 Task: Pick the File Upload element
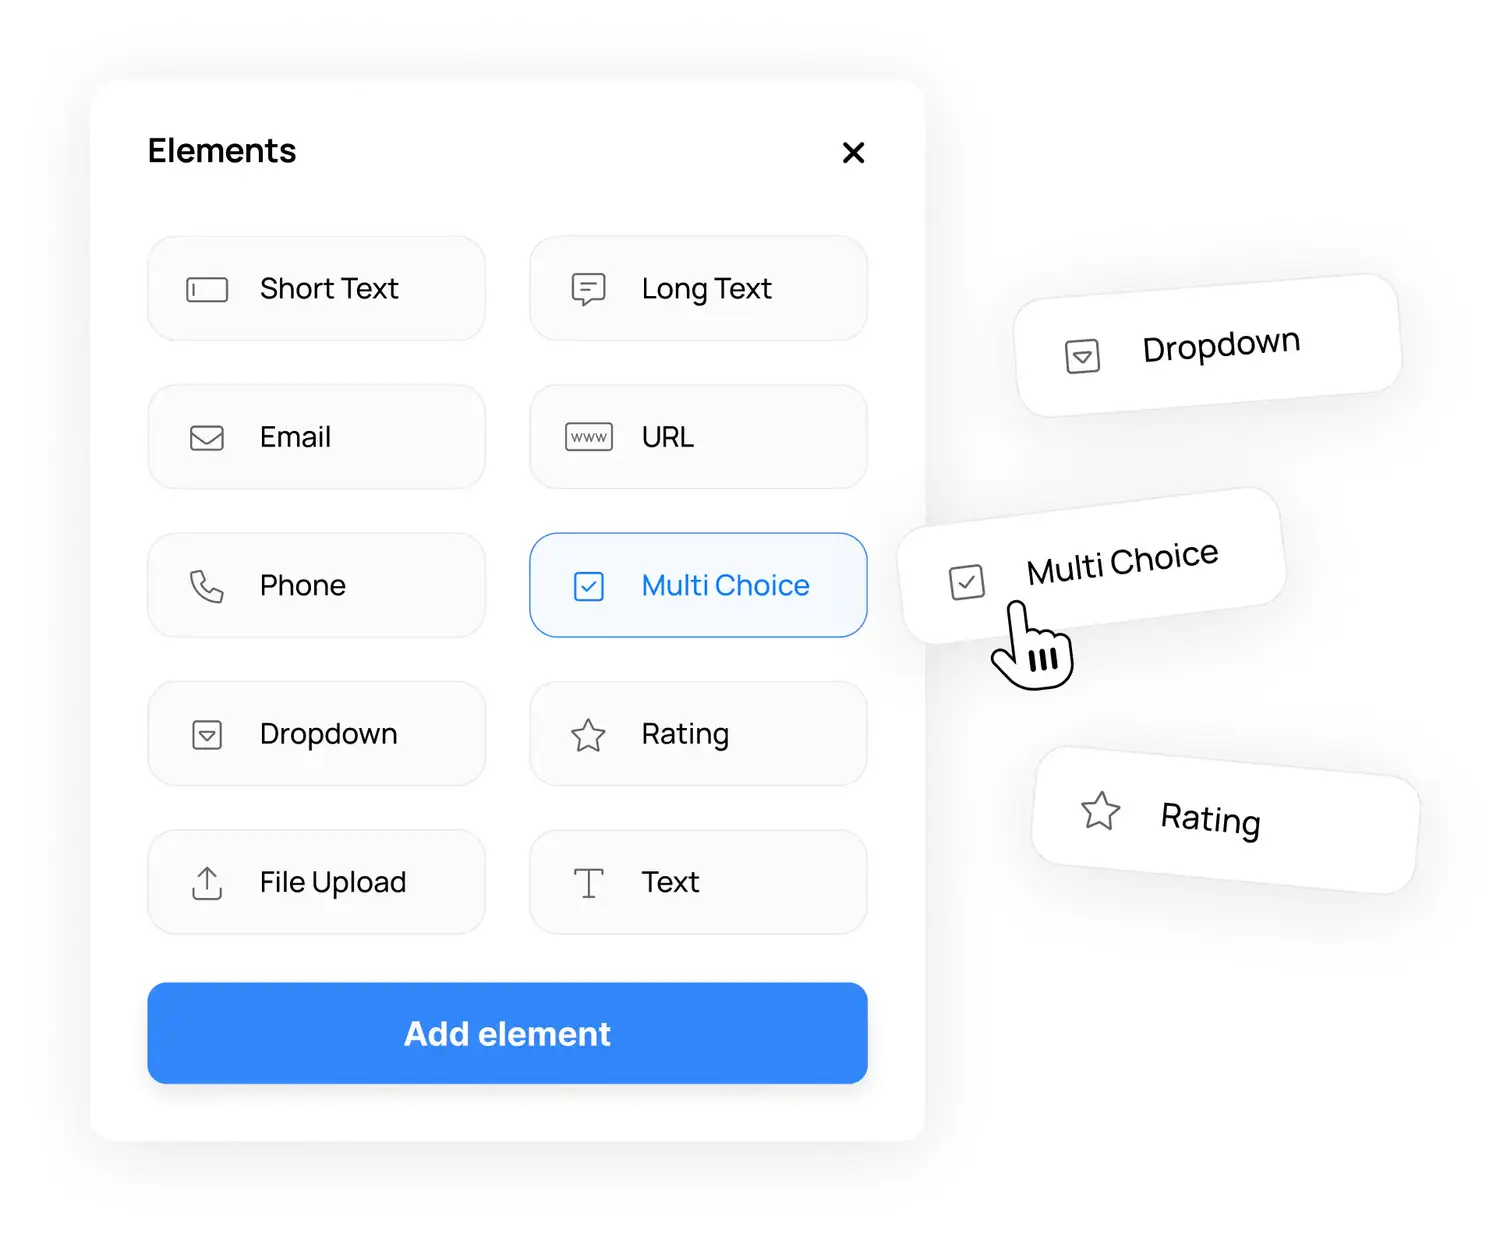317,882
